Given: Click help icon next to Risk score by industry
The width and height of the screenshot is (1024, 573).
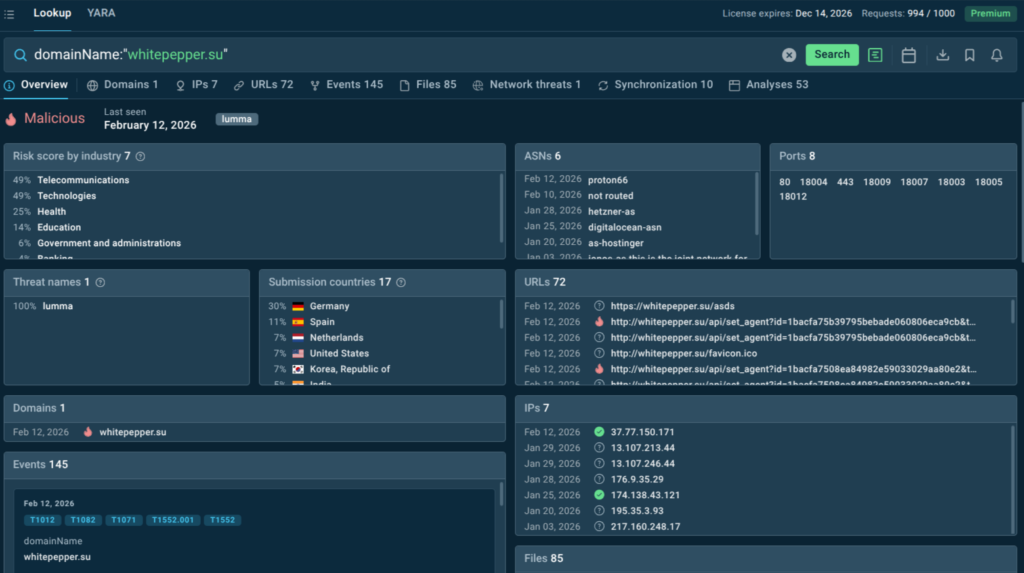Looking at the screenshot, I should 141,157.
